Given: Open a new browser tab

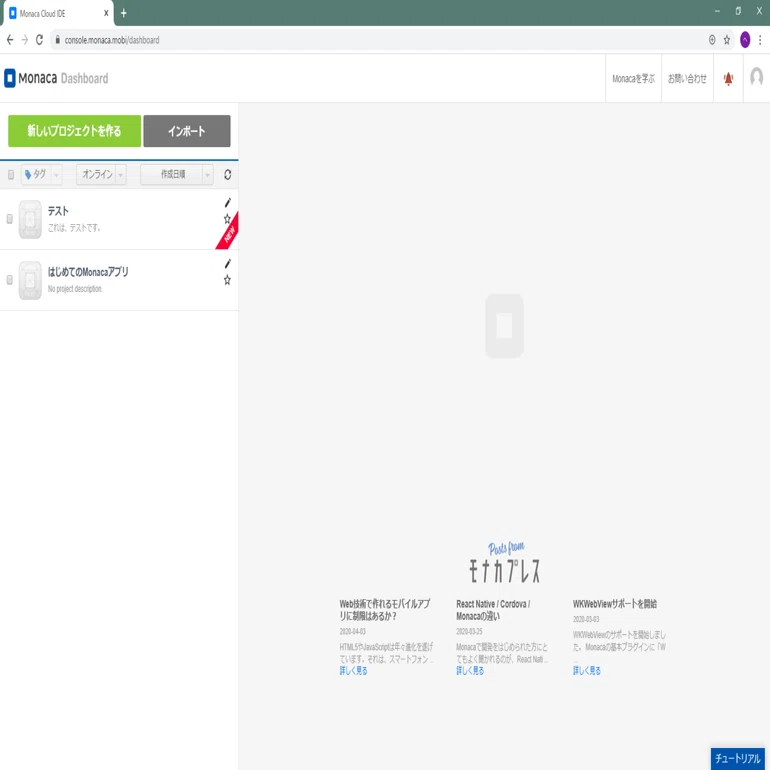Looking at the screenshot, I should pos(124,13).
